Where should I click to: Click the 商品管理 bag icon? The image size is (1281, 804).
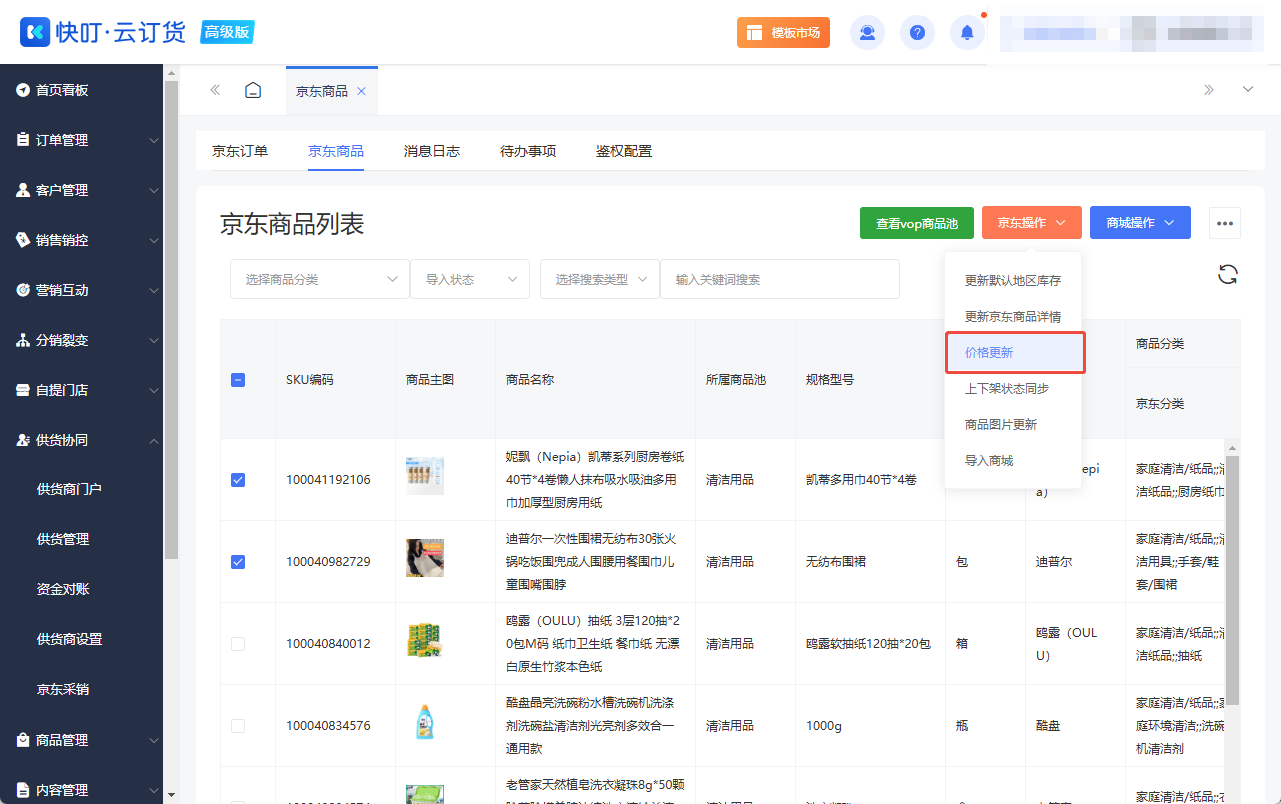click(22, 740)
